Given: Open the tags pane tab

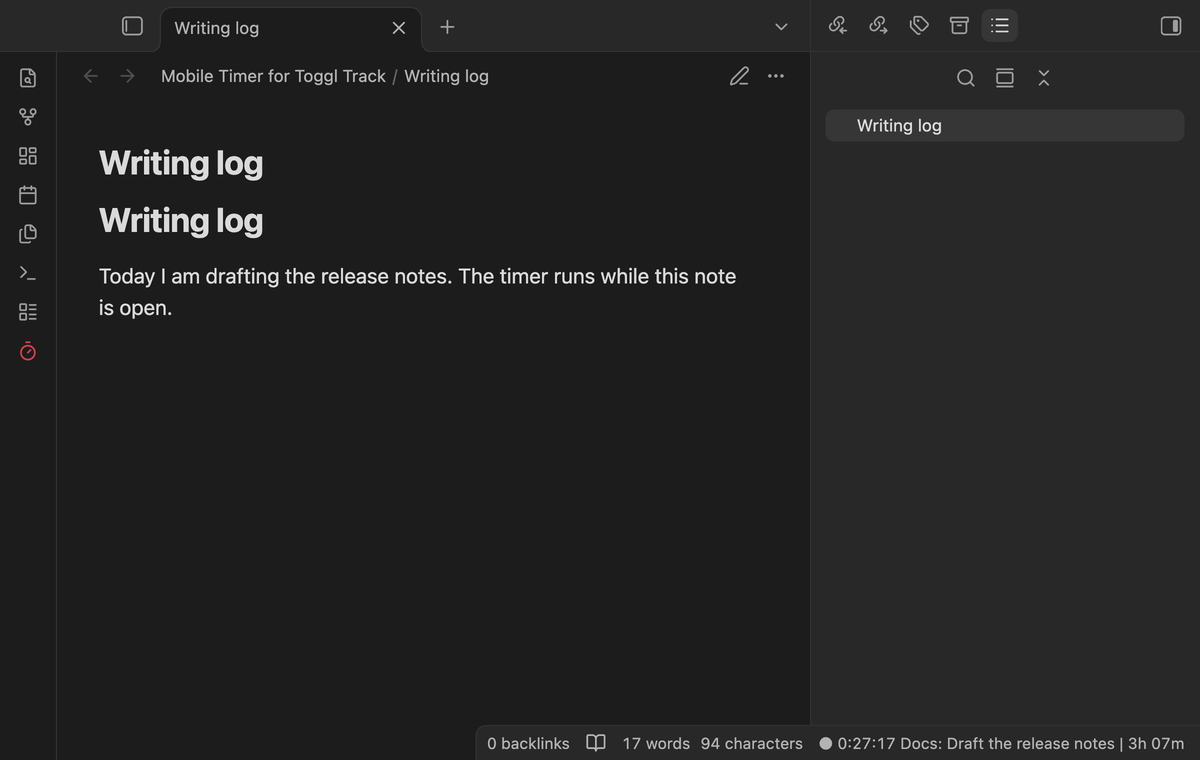Looking at the screenshot, I should (x=919, y=26).
